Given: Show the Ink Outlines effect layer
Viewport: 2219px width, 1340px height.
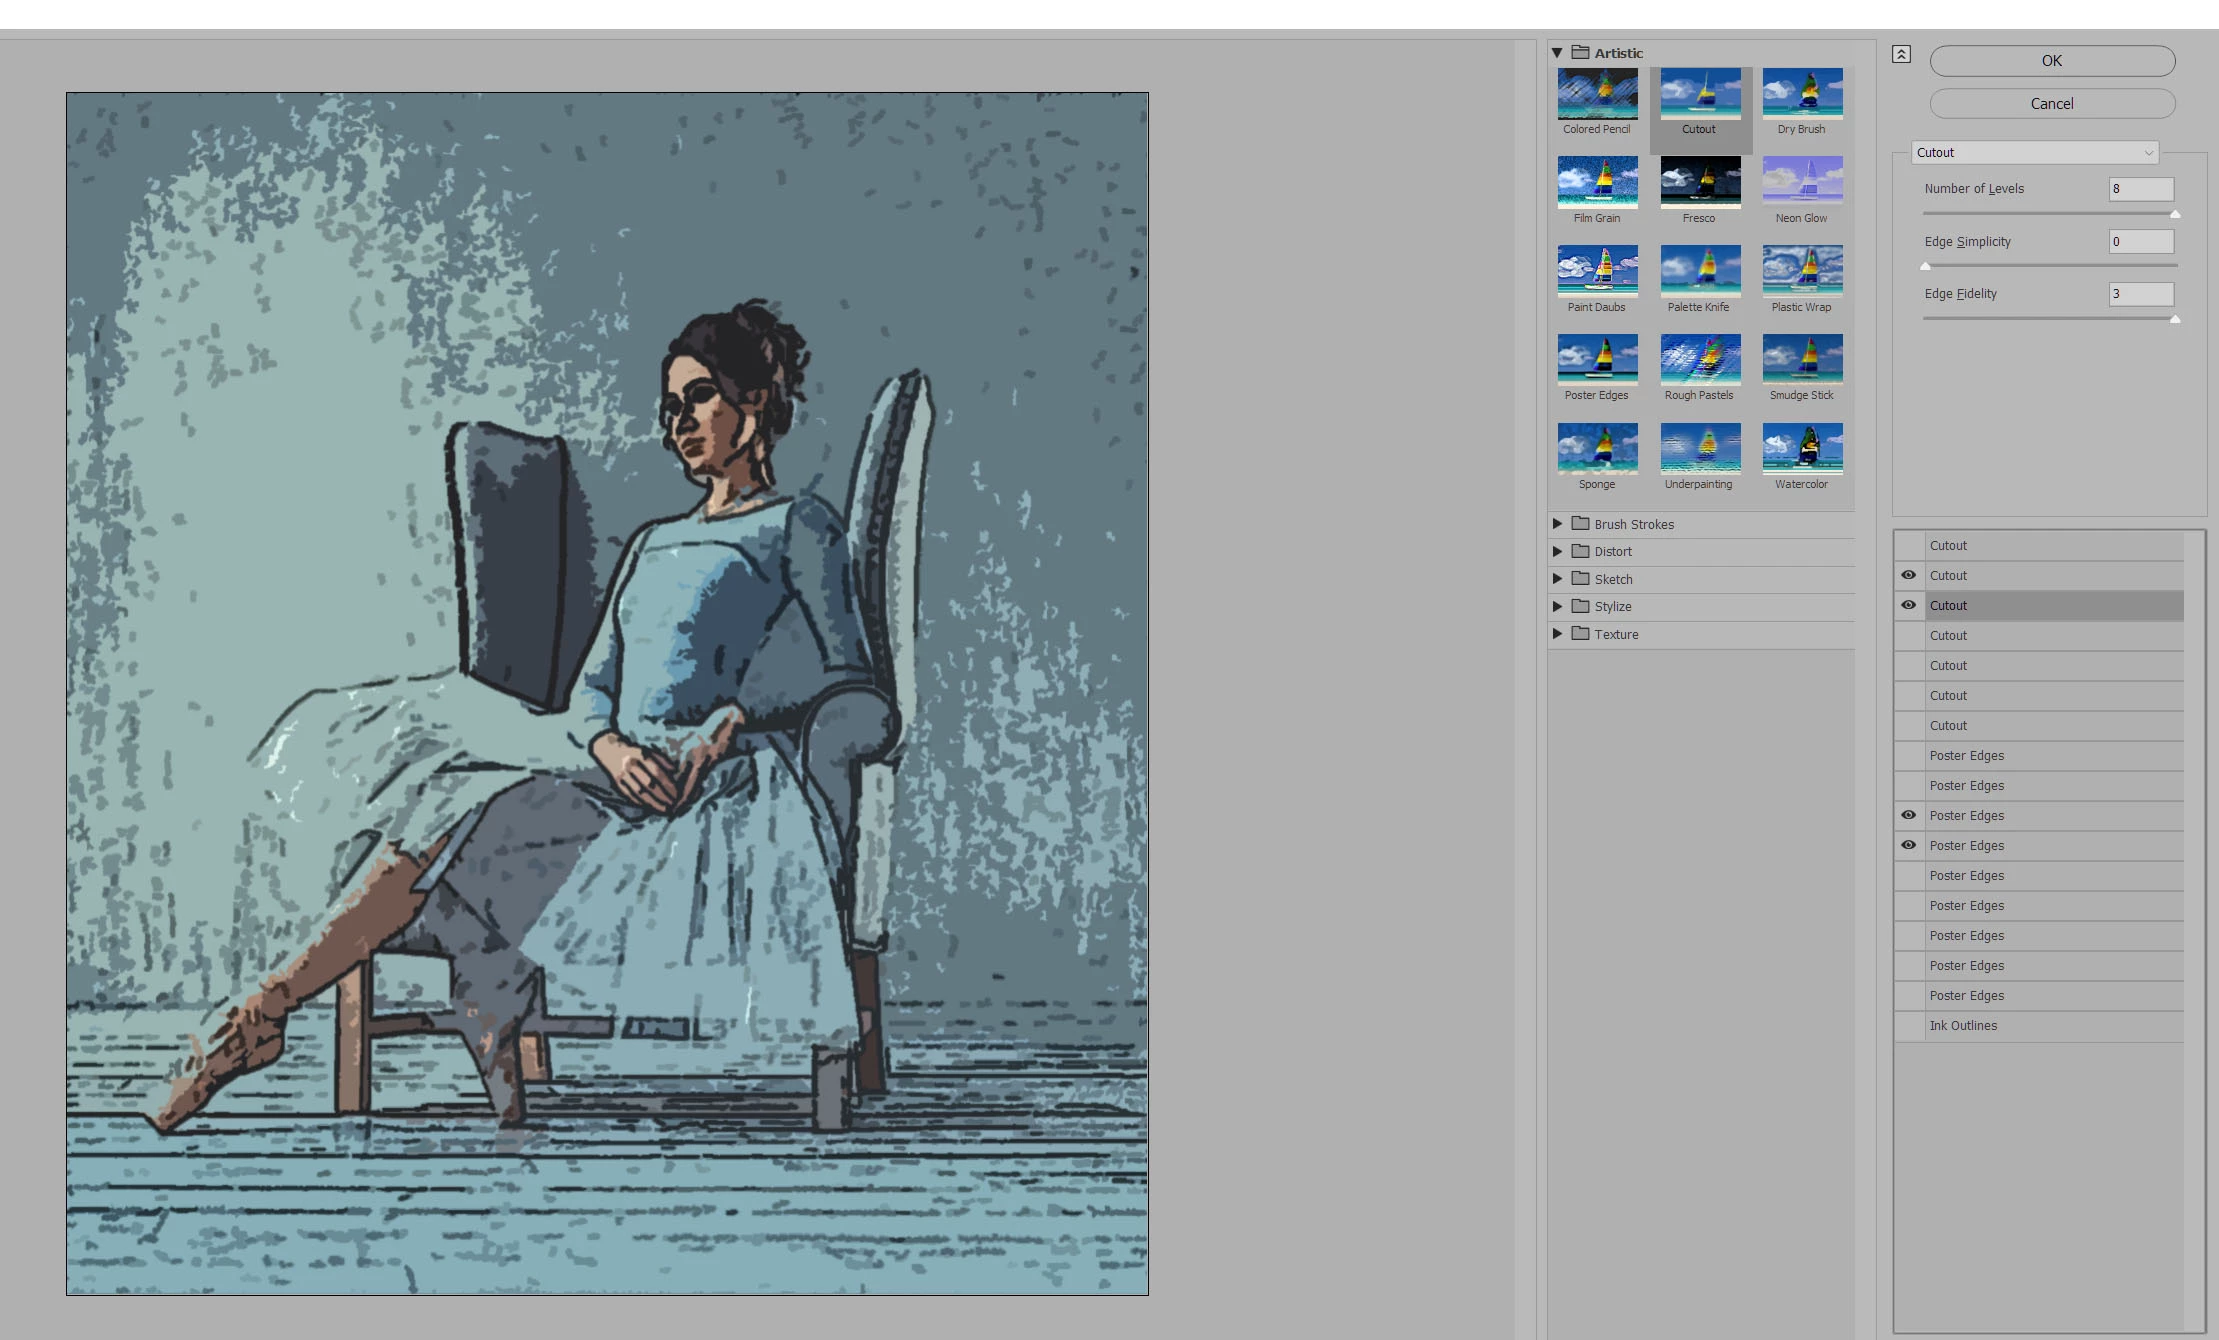Looking at the screenshot, I should click(x=1908, y=1025).
